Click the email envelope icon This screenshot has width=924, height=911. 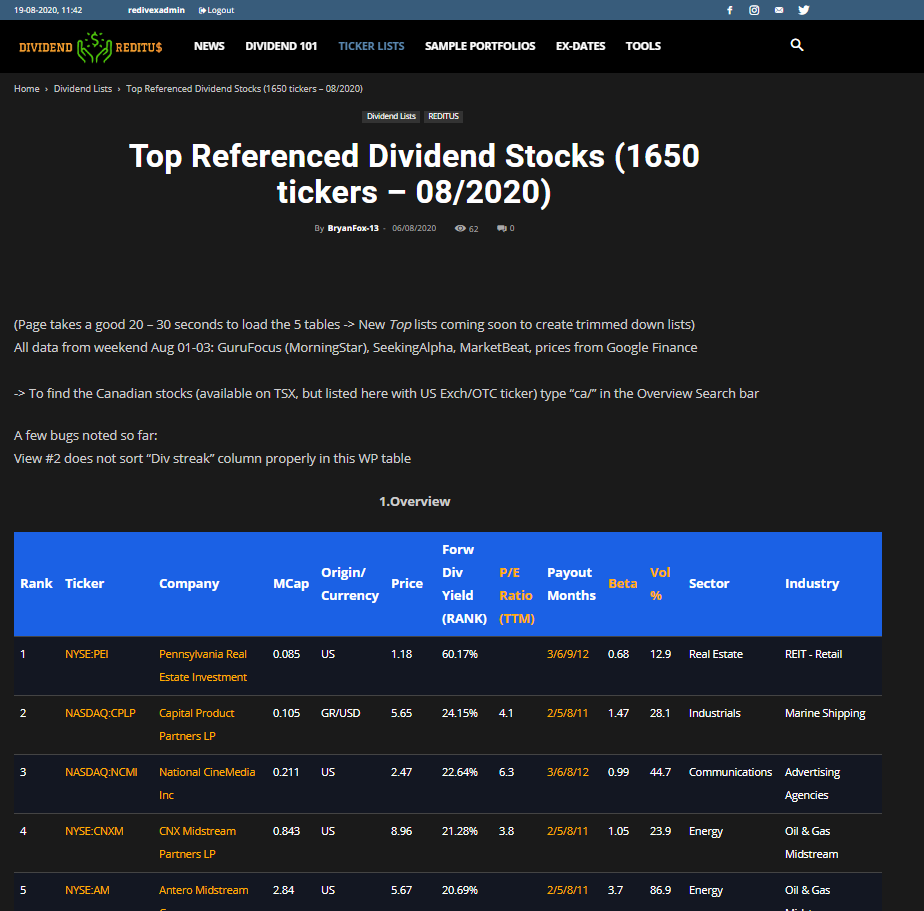click(x=779, y=10)
